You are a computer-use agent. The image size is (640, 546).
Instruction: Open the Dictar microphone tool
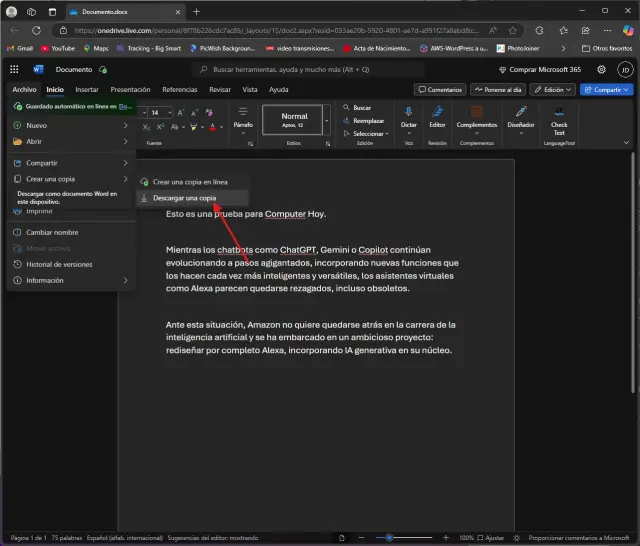pyautogui.click(x=408, y=112)
